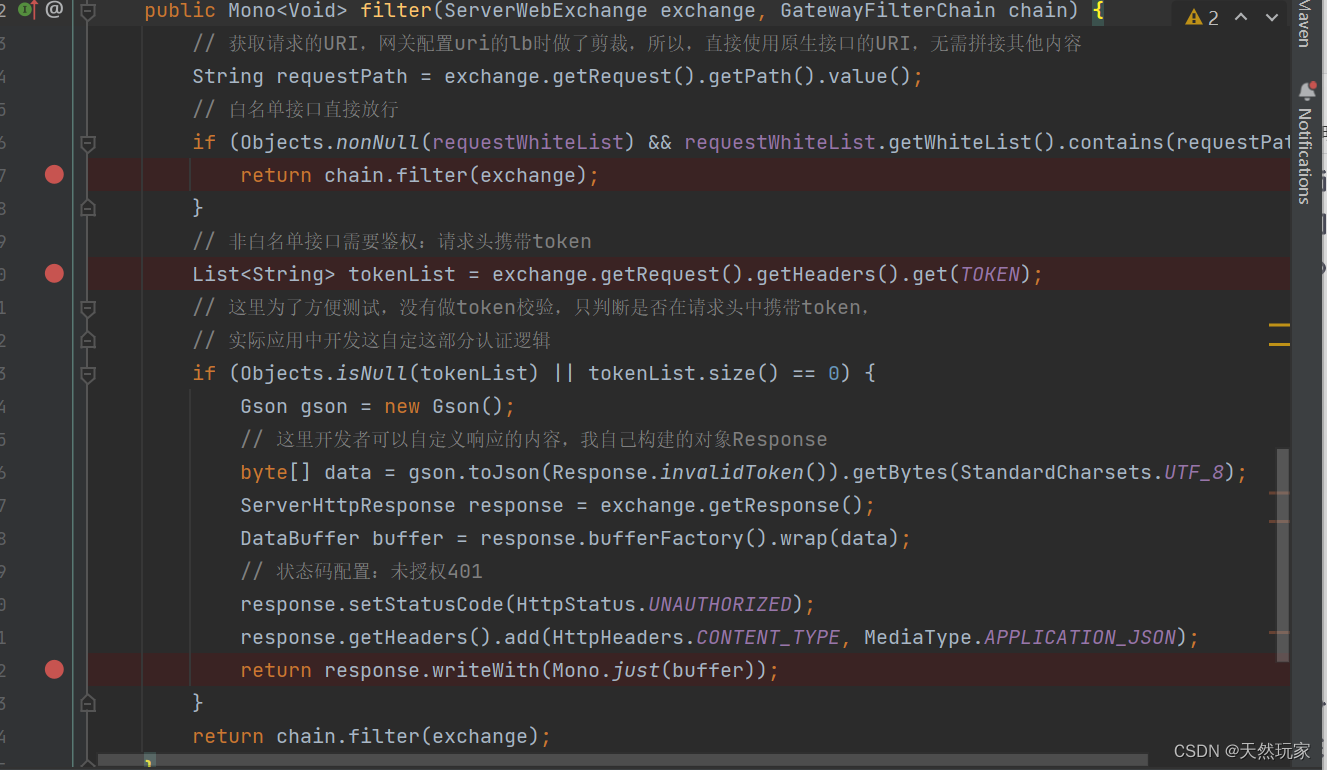Screen dimensions: 1327x770
Task: Open the Notifications tool window label
Action: pyautogui.click(x=1304, y=156)
